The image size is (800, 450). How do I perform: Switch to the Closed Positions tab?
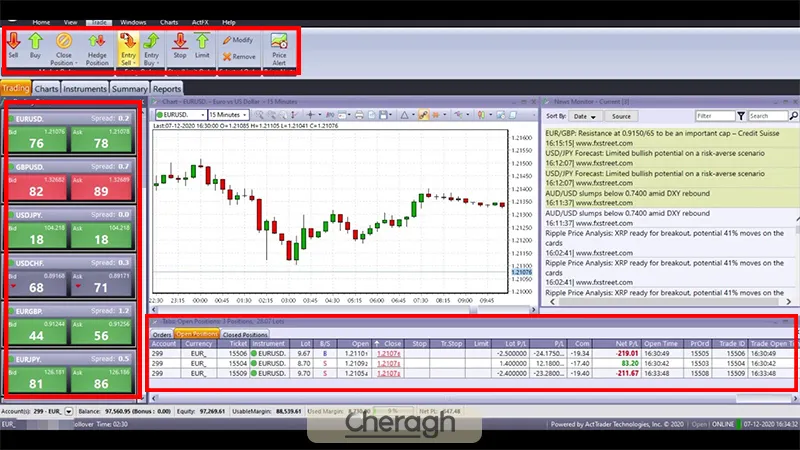point(245,334)
